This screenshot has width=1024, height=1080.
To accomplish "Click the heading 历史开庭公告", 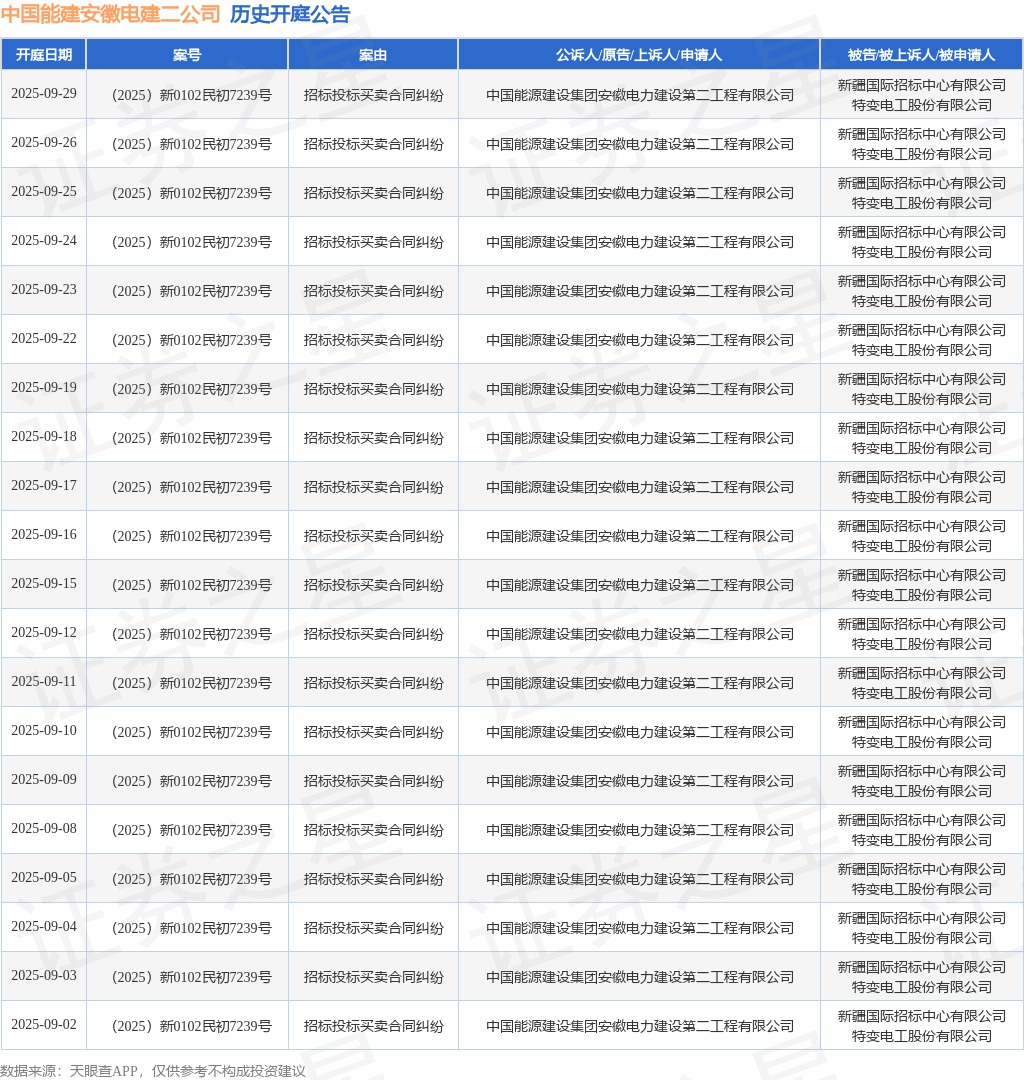I will tap(290, 14).
